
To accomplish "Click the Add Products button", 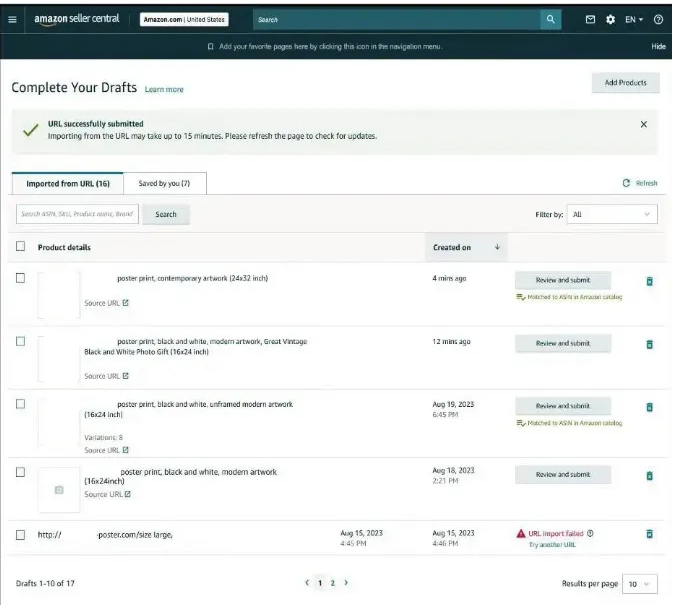I will [x=625, y=82].
